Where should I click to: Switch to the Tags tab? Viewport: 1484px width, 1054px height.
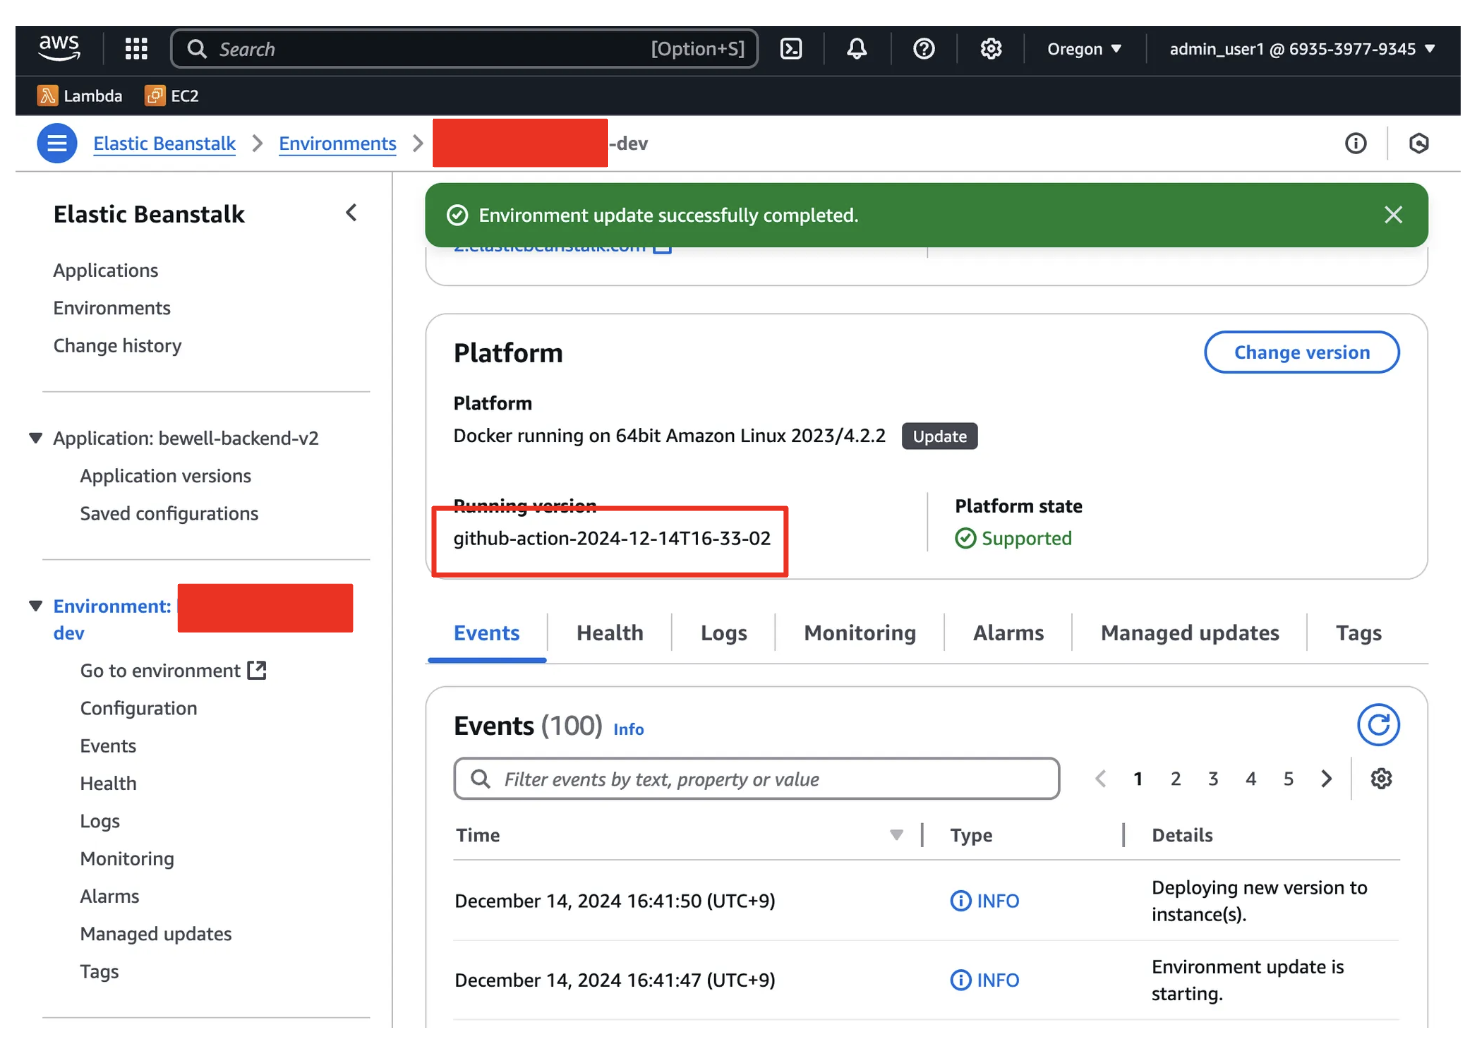(x=1359, y=633)
